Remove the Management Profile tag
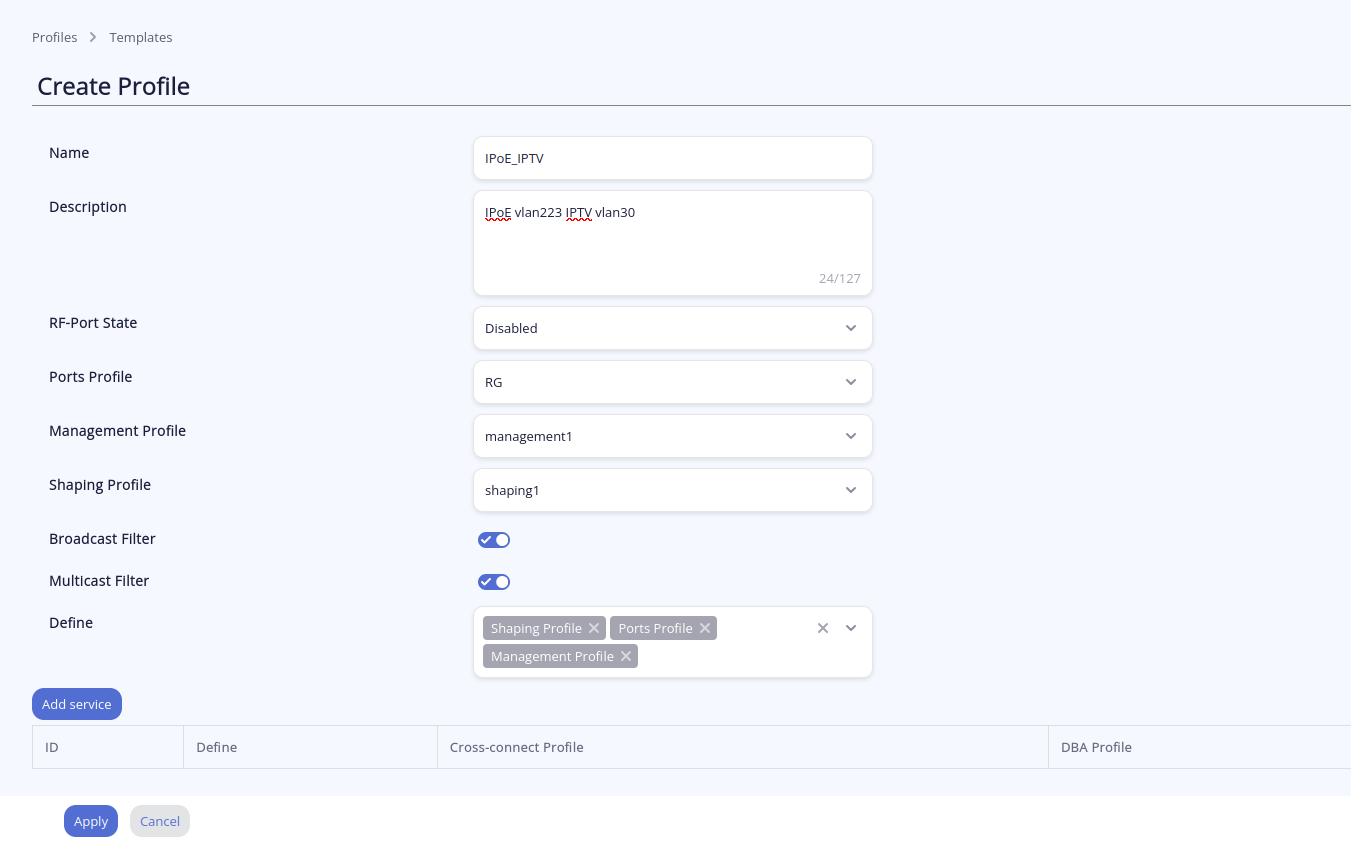The height and width of the screenshot is (843, 1351). [x=626, y=656]
